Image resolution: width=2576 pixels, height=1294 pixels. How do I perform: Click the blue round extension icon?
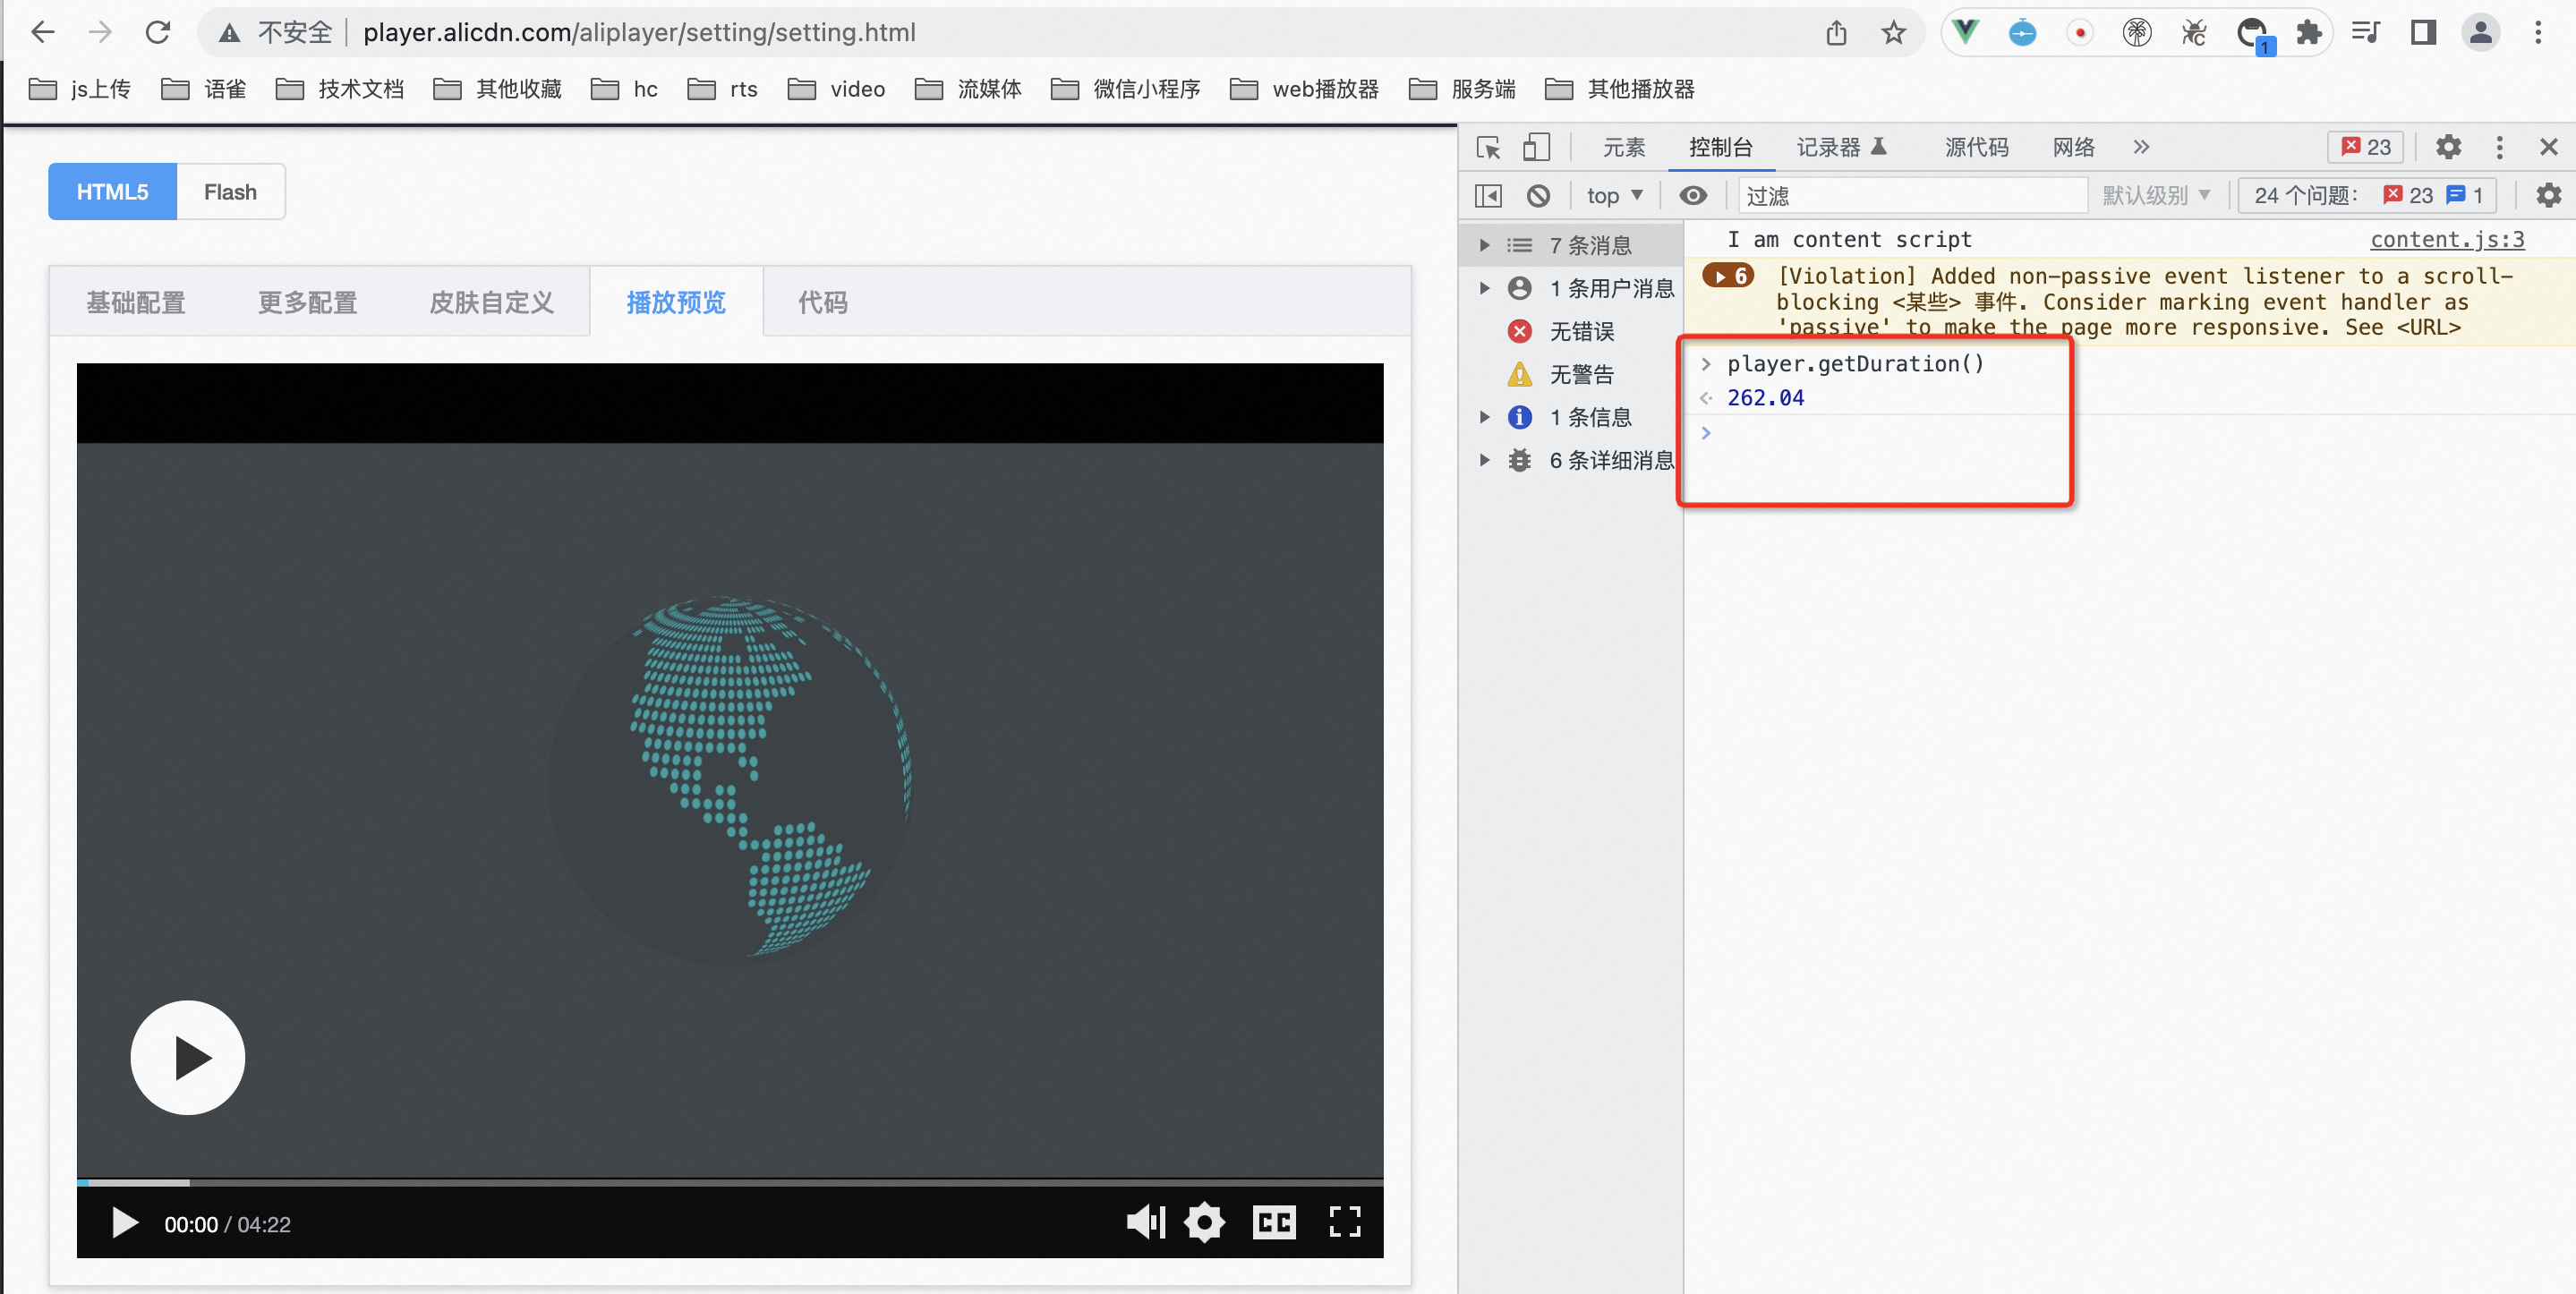(x=2022, y=33)
